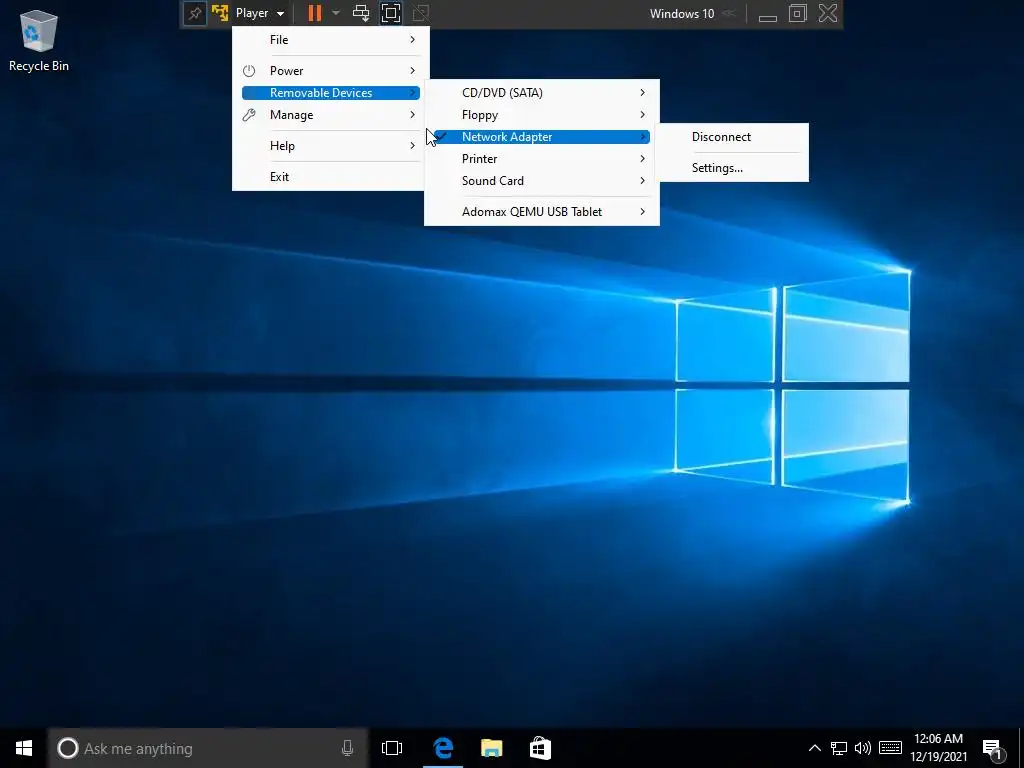1024x768 pixels.
Task: Expand the Sound Card device submenu
Action: coord(541,181)
